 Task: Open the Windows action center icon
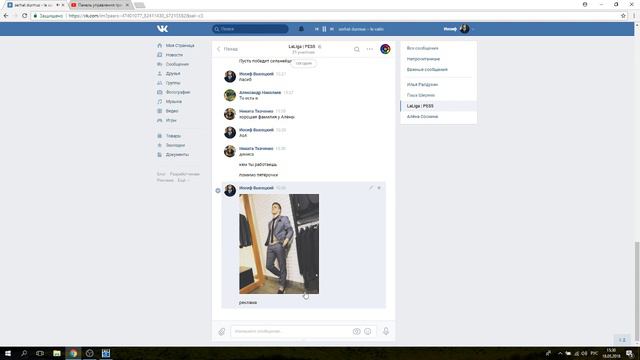tap(630, 353)
